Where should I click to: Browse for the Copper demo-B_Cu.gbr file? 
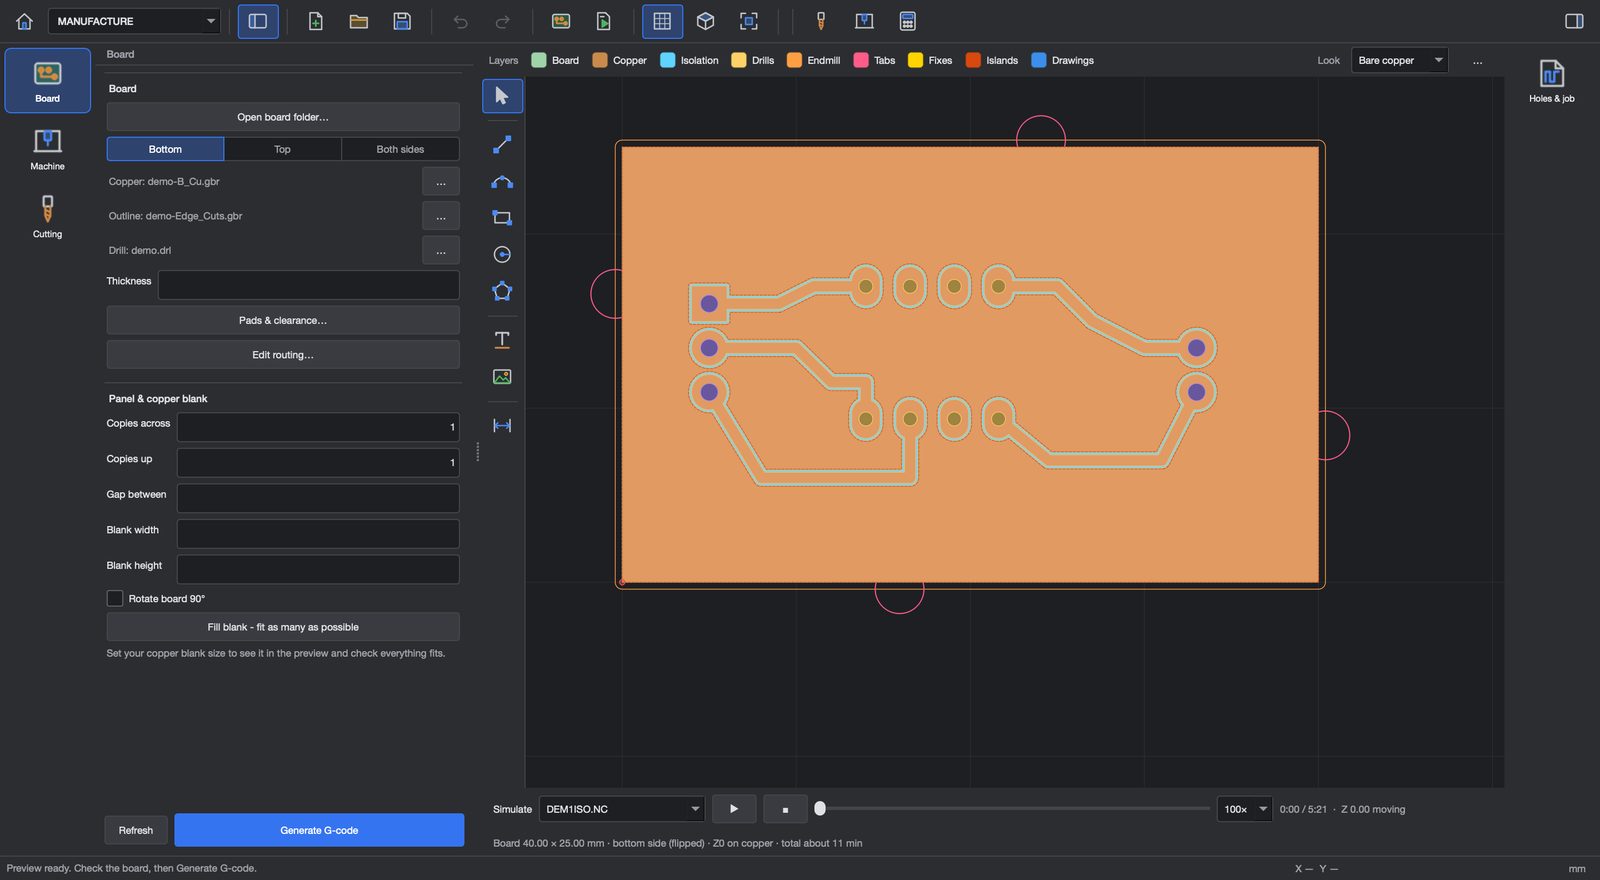[441, 182]
